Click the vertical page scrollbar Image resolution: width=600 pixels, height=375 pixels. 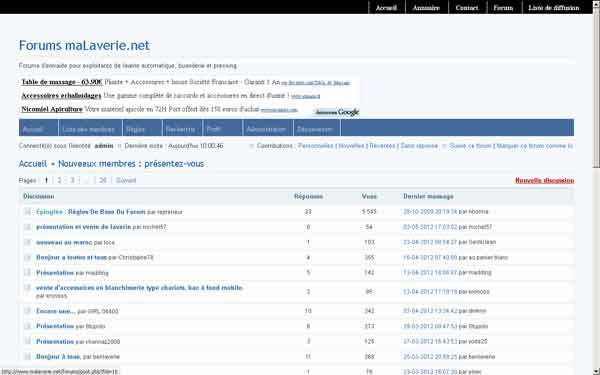pyautogui.click(x=596, y=188)
